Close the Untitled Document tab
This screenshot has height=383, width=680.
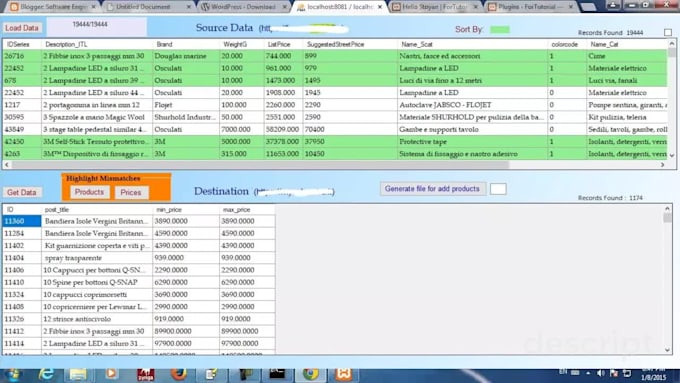189,7
